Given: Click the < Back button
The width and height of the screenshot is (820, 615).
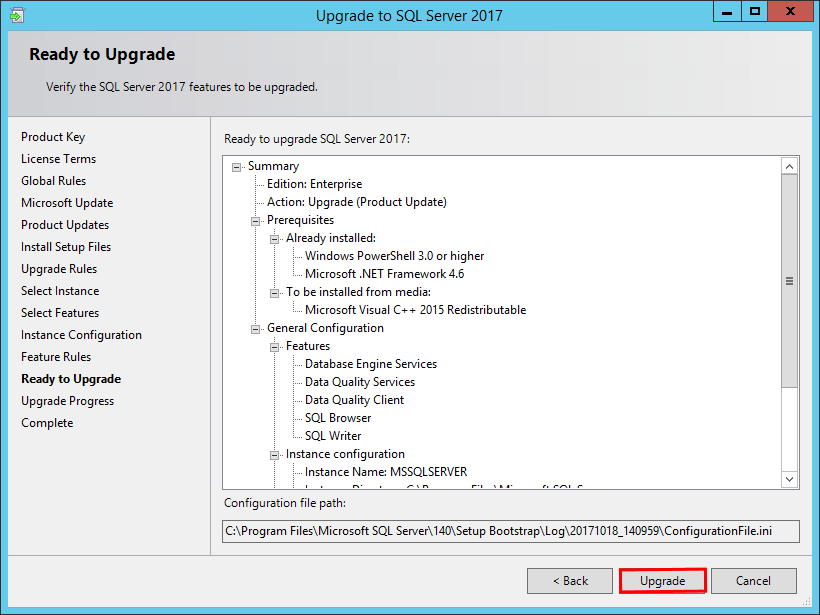Looking at the screenshot, I should click(569, 581).
